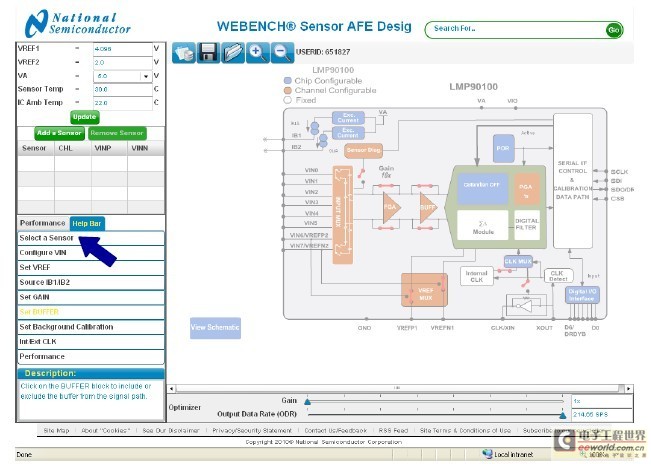Click the VREF2 value field

123,63
